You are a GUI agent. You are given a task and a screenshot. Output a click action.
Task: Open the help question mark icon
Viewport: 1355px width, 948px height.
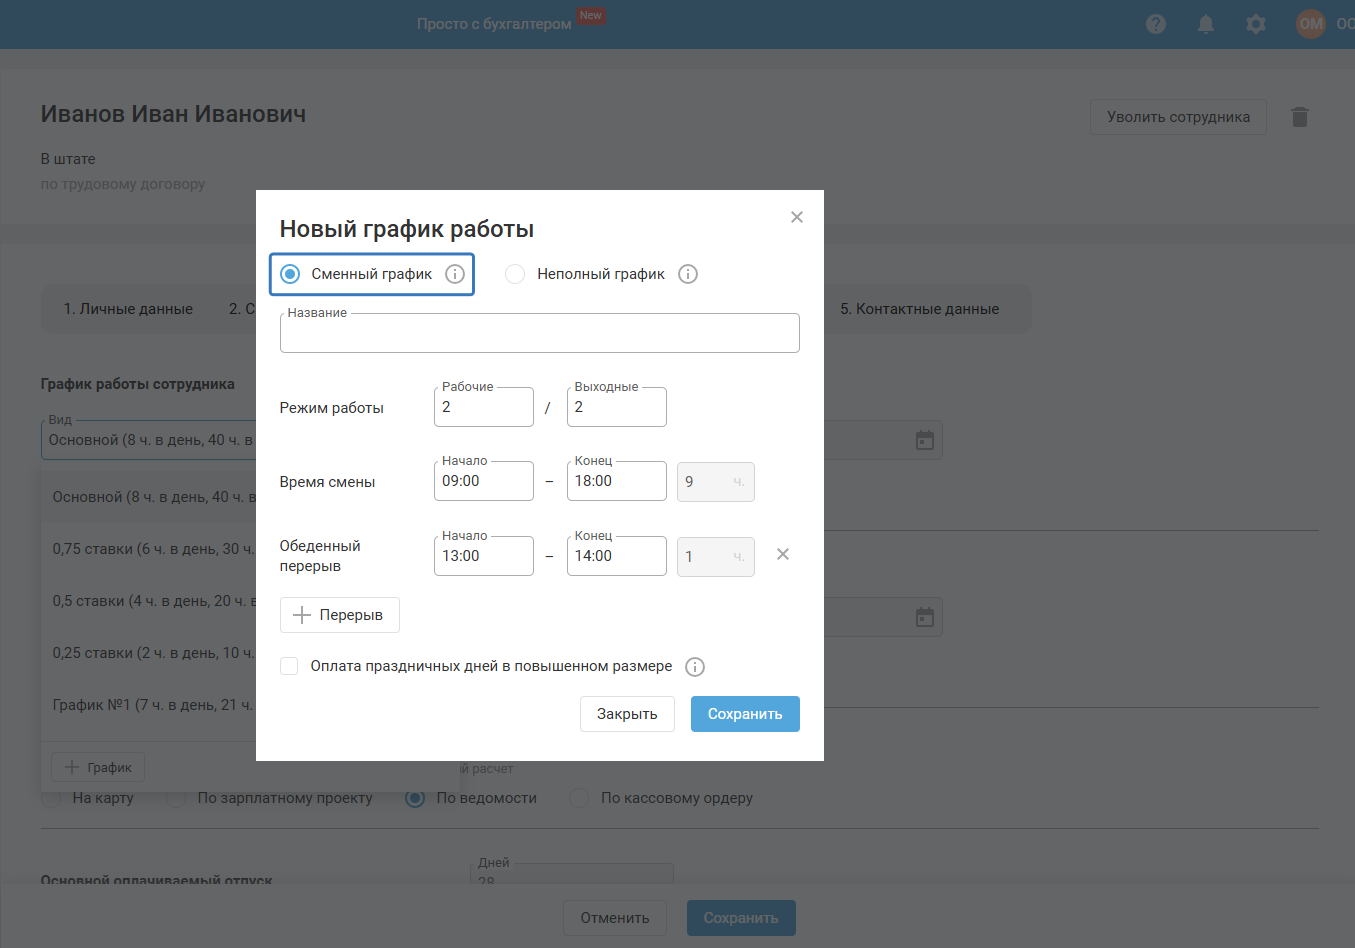(x=1156, y=24)
